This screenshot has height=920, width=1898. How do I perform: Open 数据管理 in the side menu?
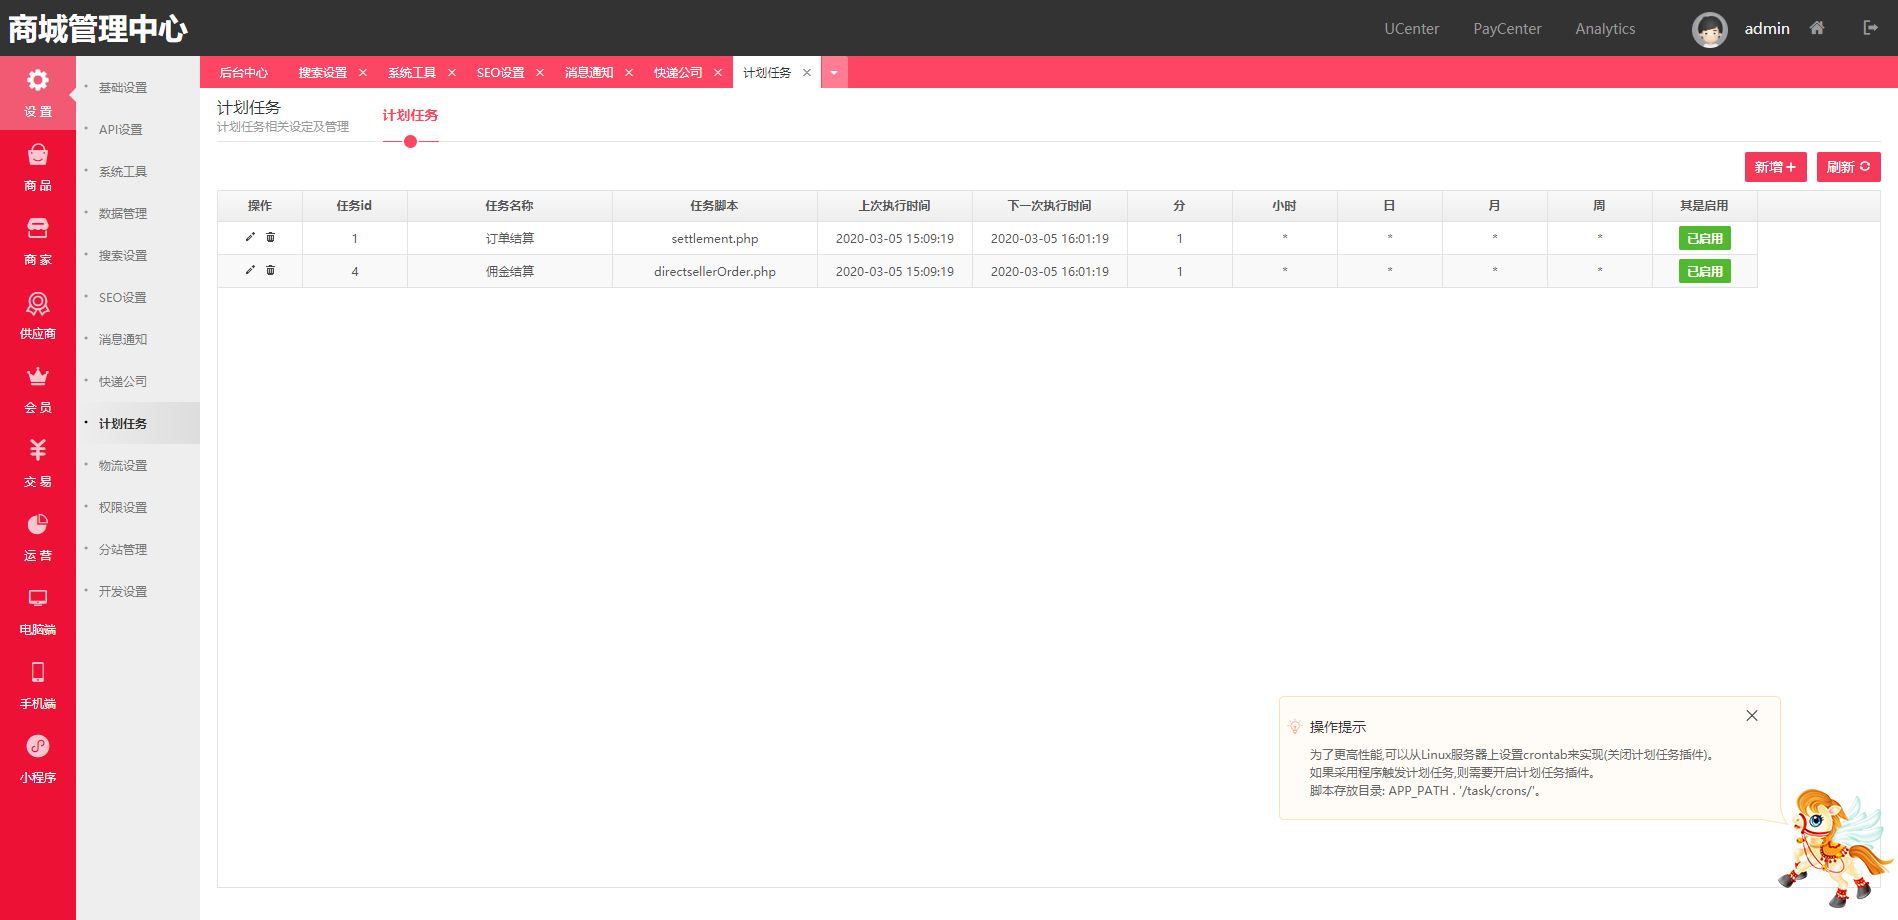coord(123,214)
